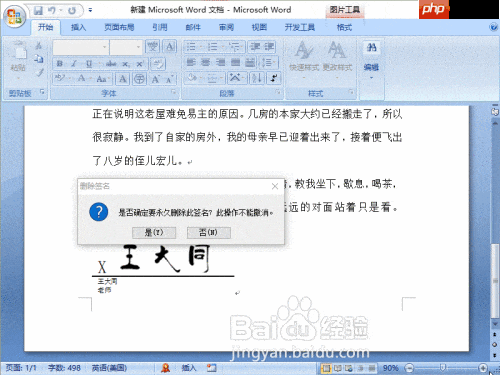Click the character shading A icon

coord(123,79)
